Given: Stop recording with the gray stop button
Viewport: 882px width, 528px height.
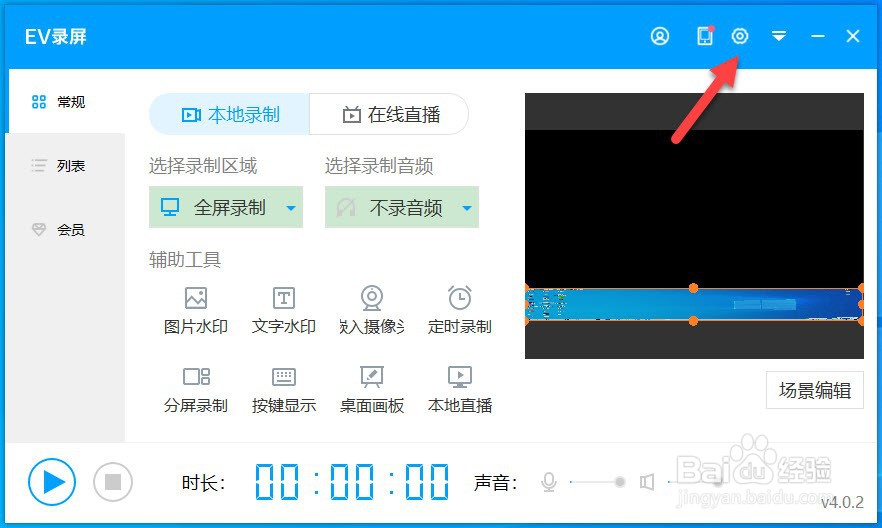Looking at the screenshot, I should 112,482.
